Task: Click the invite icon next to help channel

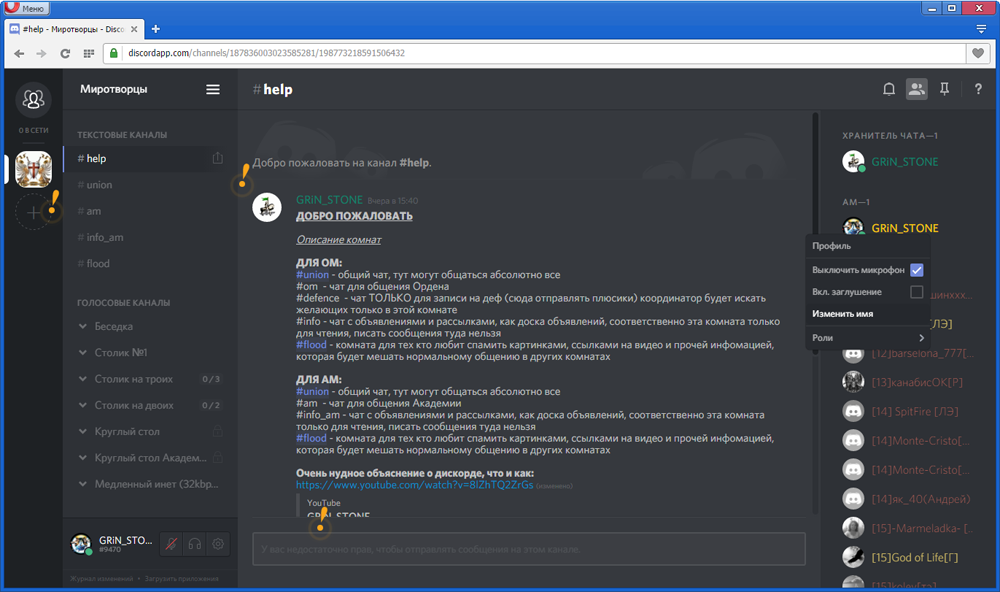Action: tap(217, 158)
